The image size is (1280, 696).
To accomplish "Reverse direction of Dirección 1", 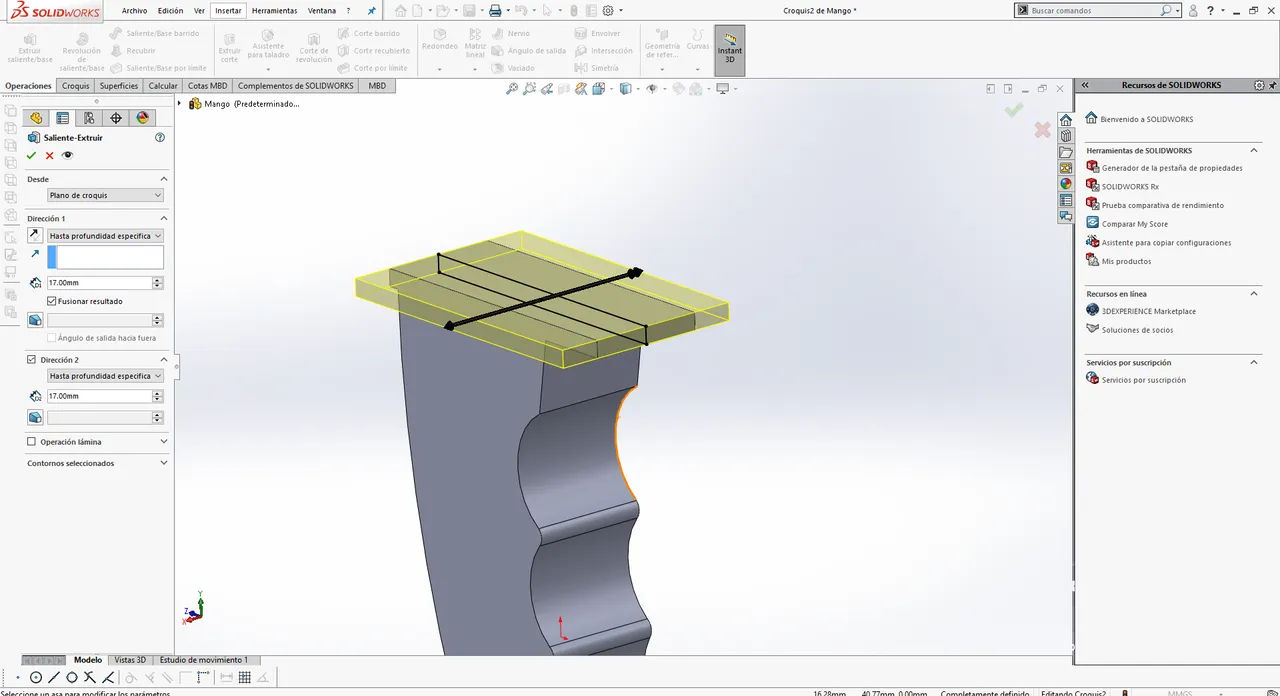I will tap(35, 236).
